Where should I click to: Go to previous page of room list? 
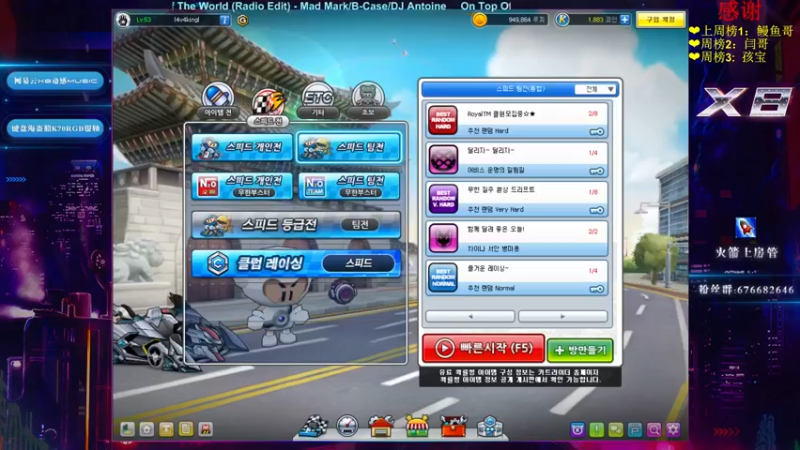(470, 316)
